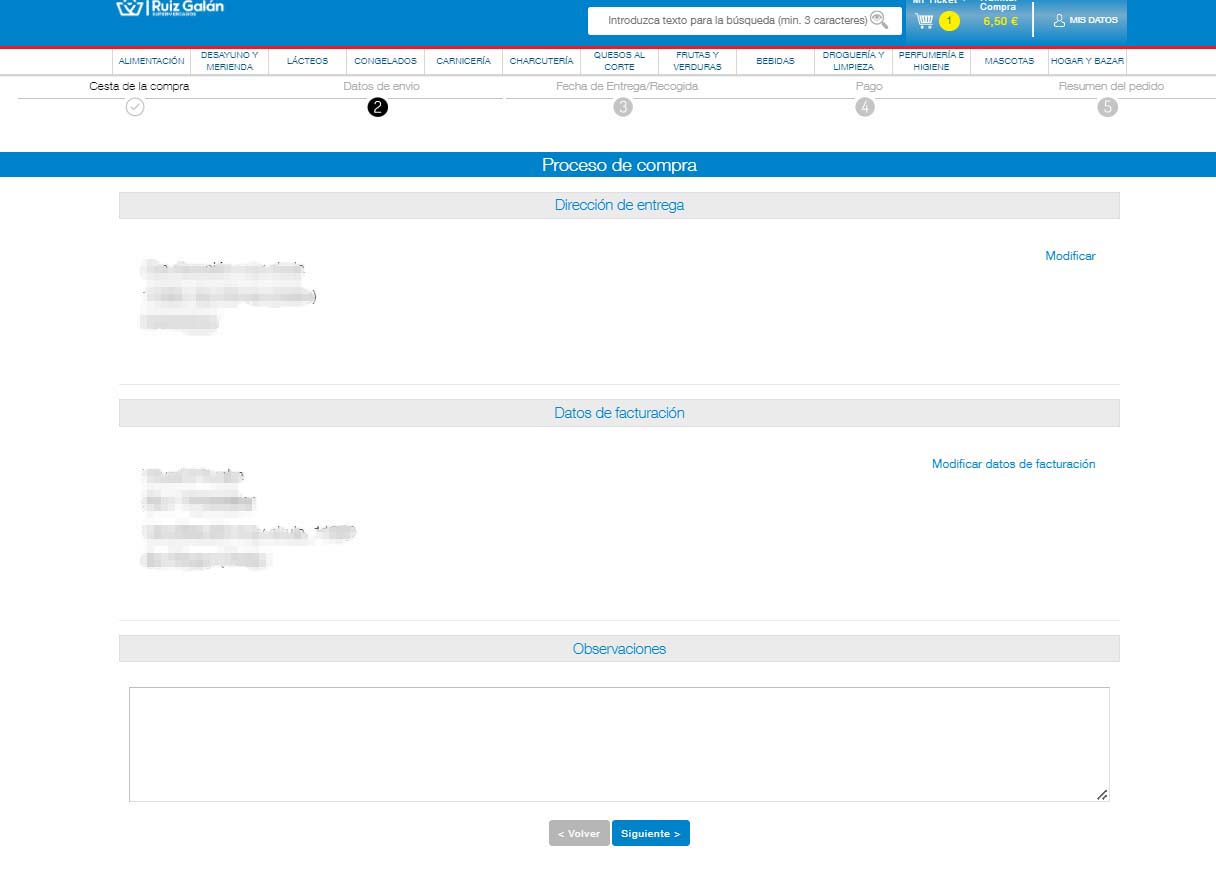Click the Proceso de compra title bar
The height and width of the screenshot is (873, 1216).
[x=608, y=165]
